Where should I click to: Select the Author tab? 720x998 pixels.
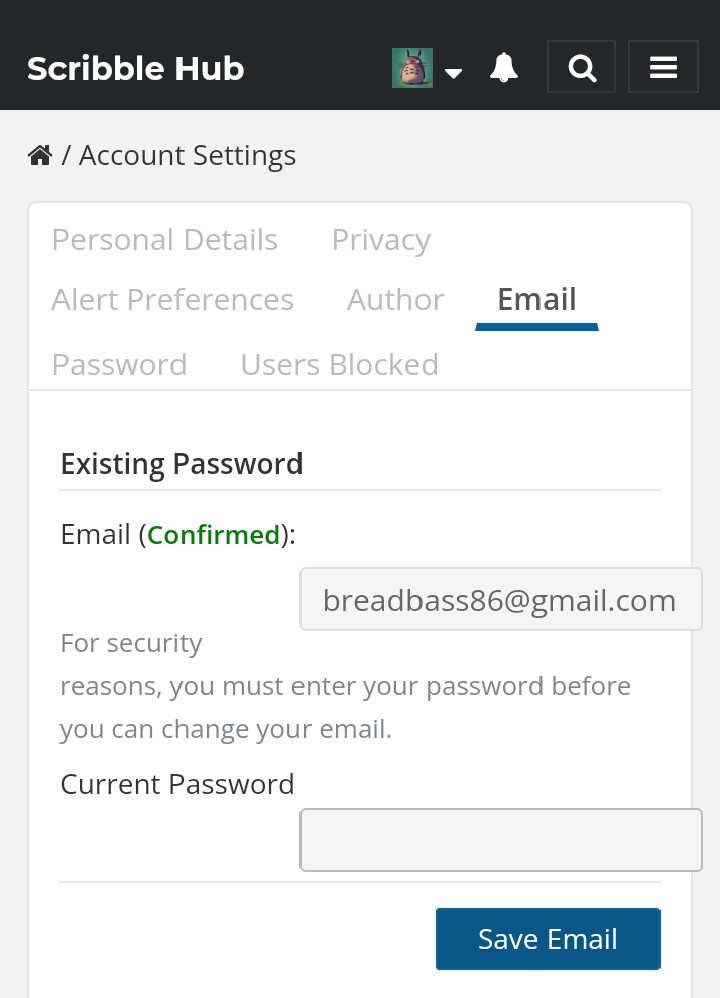(395, 300)
